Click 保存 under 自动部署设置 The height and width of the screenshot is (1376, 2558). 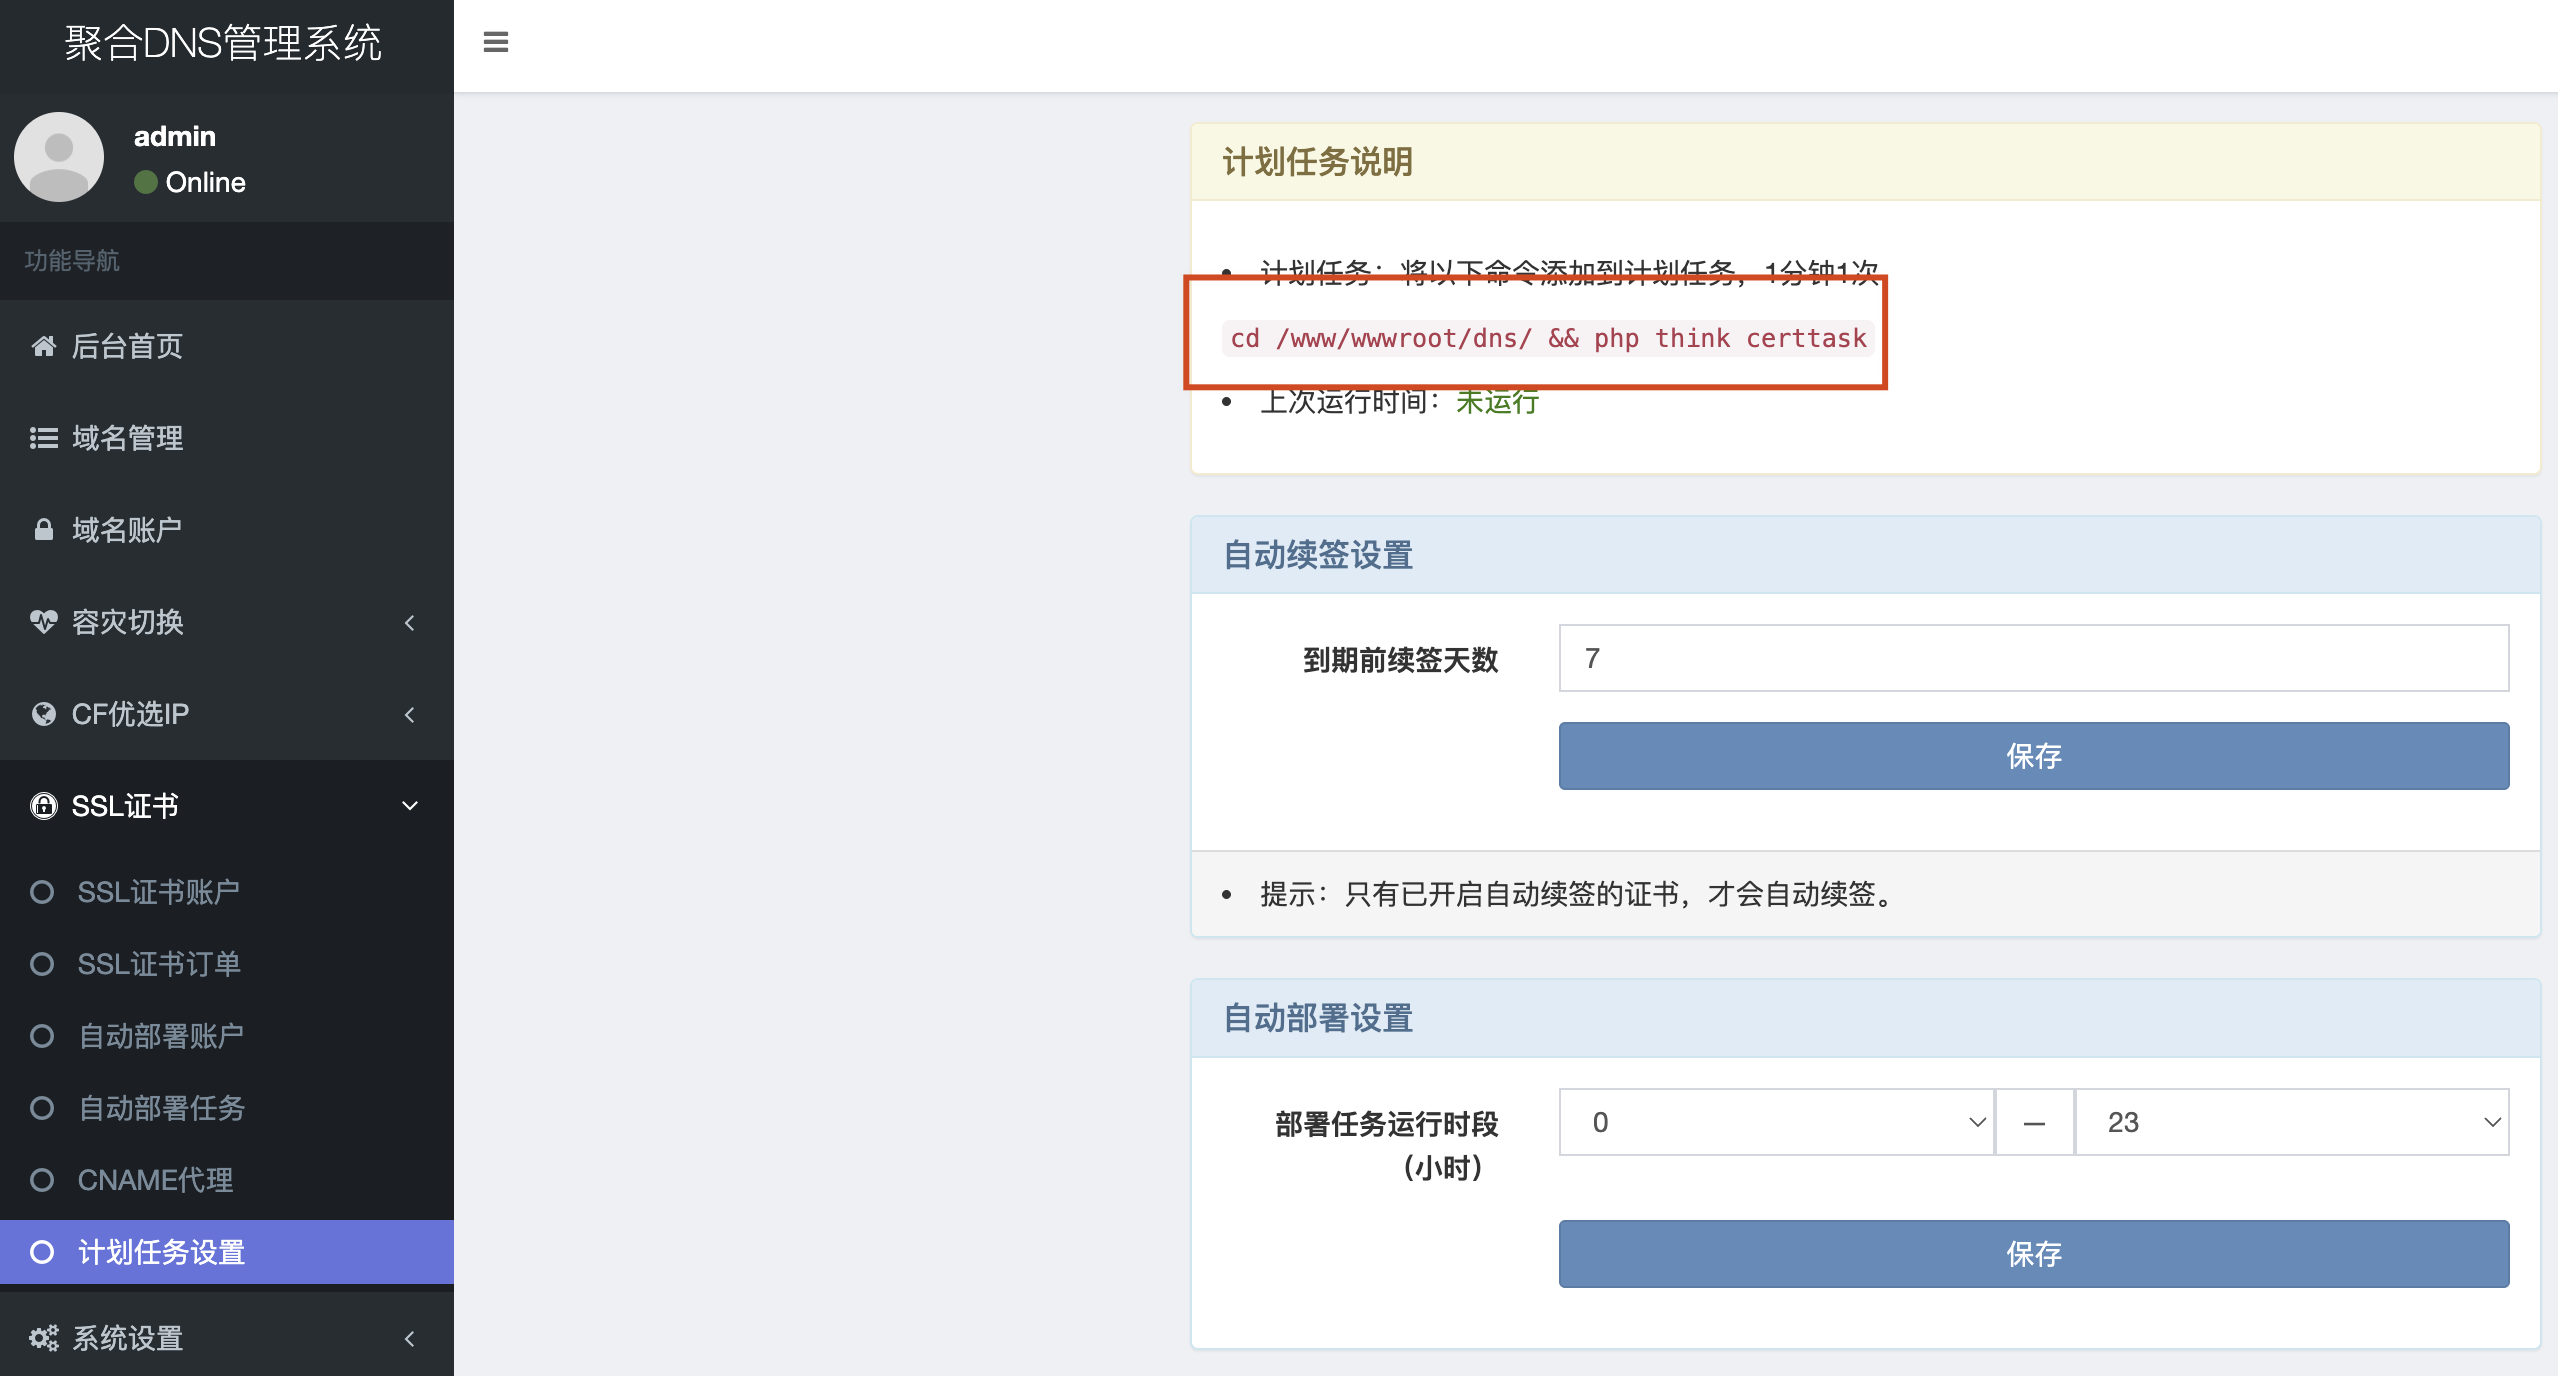pyautogui.click(x=2032, y=1253)
